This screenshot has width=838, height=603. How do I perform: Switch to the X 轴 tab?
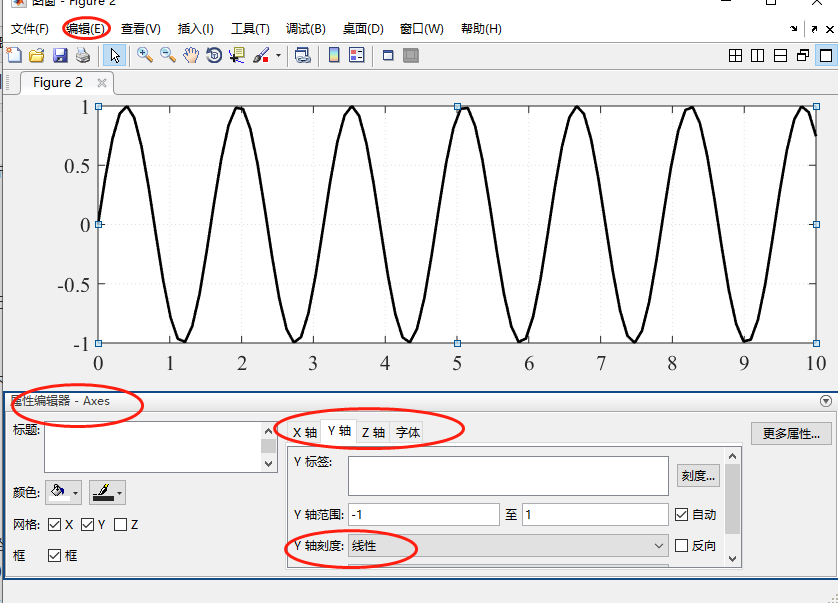coord(305,432)
